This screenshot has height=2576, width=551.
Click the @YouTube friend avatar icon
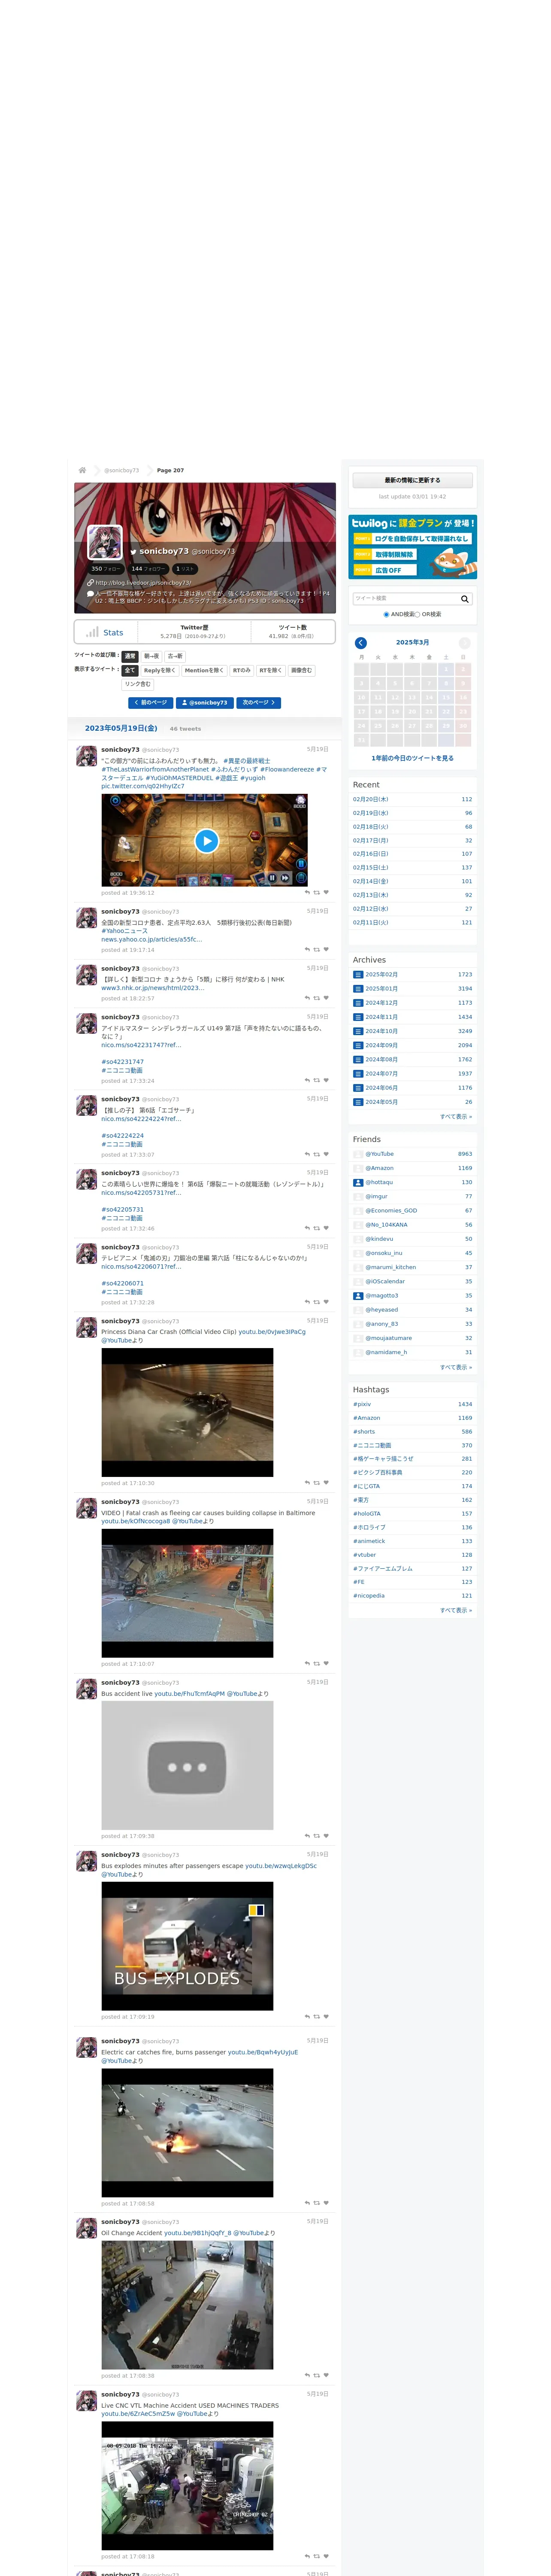pyautogui.click(x=358, y=1154)
